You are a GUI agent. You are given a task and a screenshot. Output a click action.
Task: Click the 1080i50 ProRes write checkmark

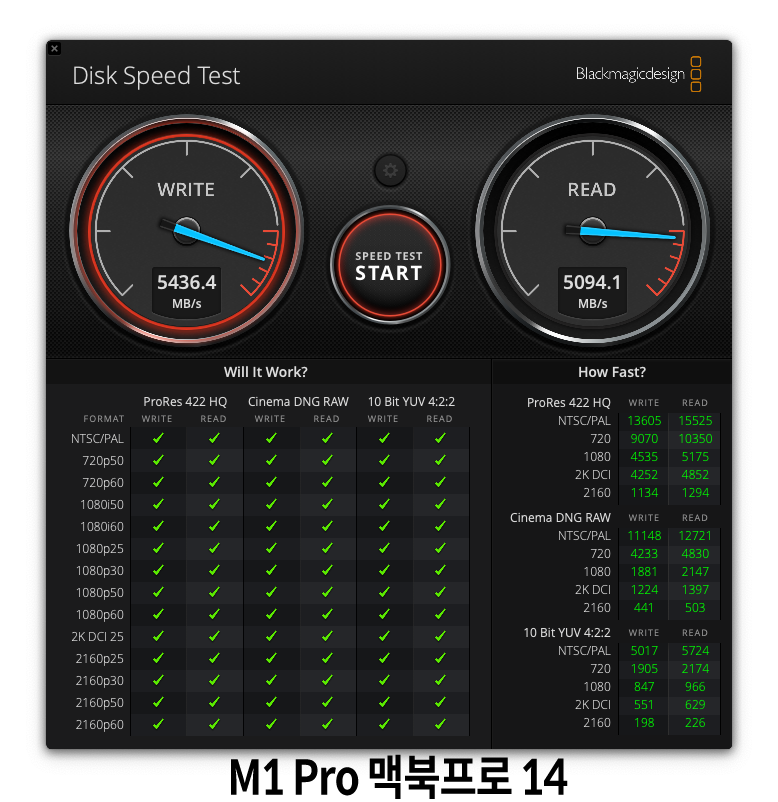(158, 504)
